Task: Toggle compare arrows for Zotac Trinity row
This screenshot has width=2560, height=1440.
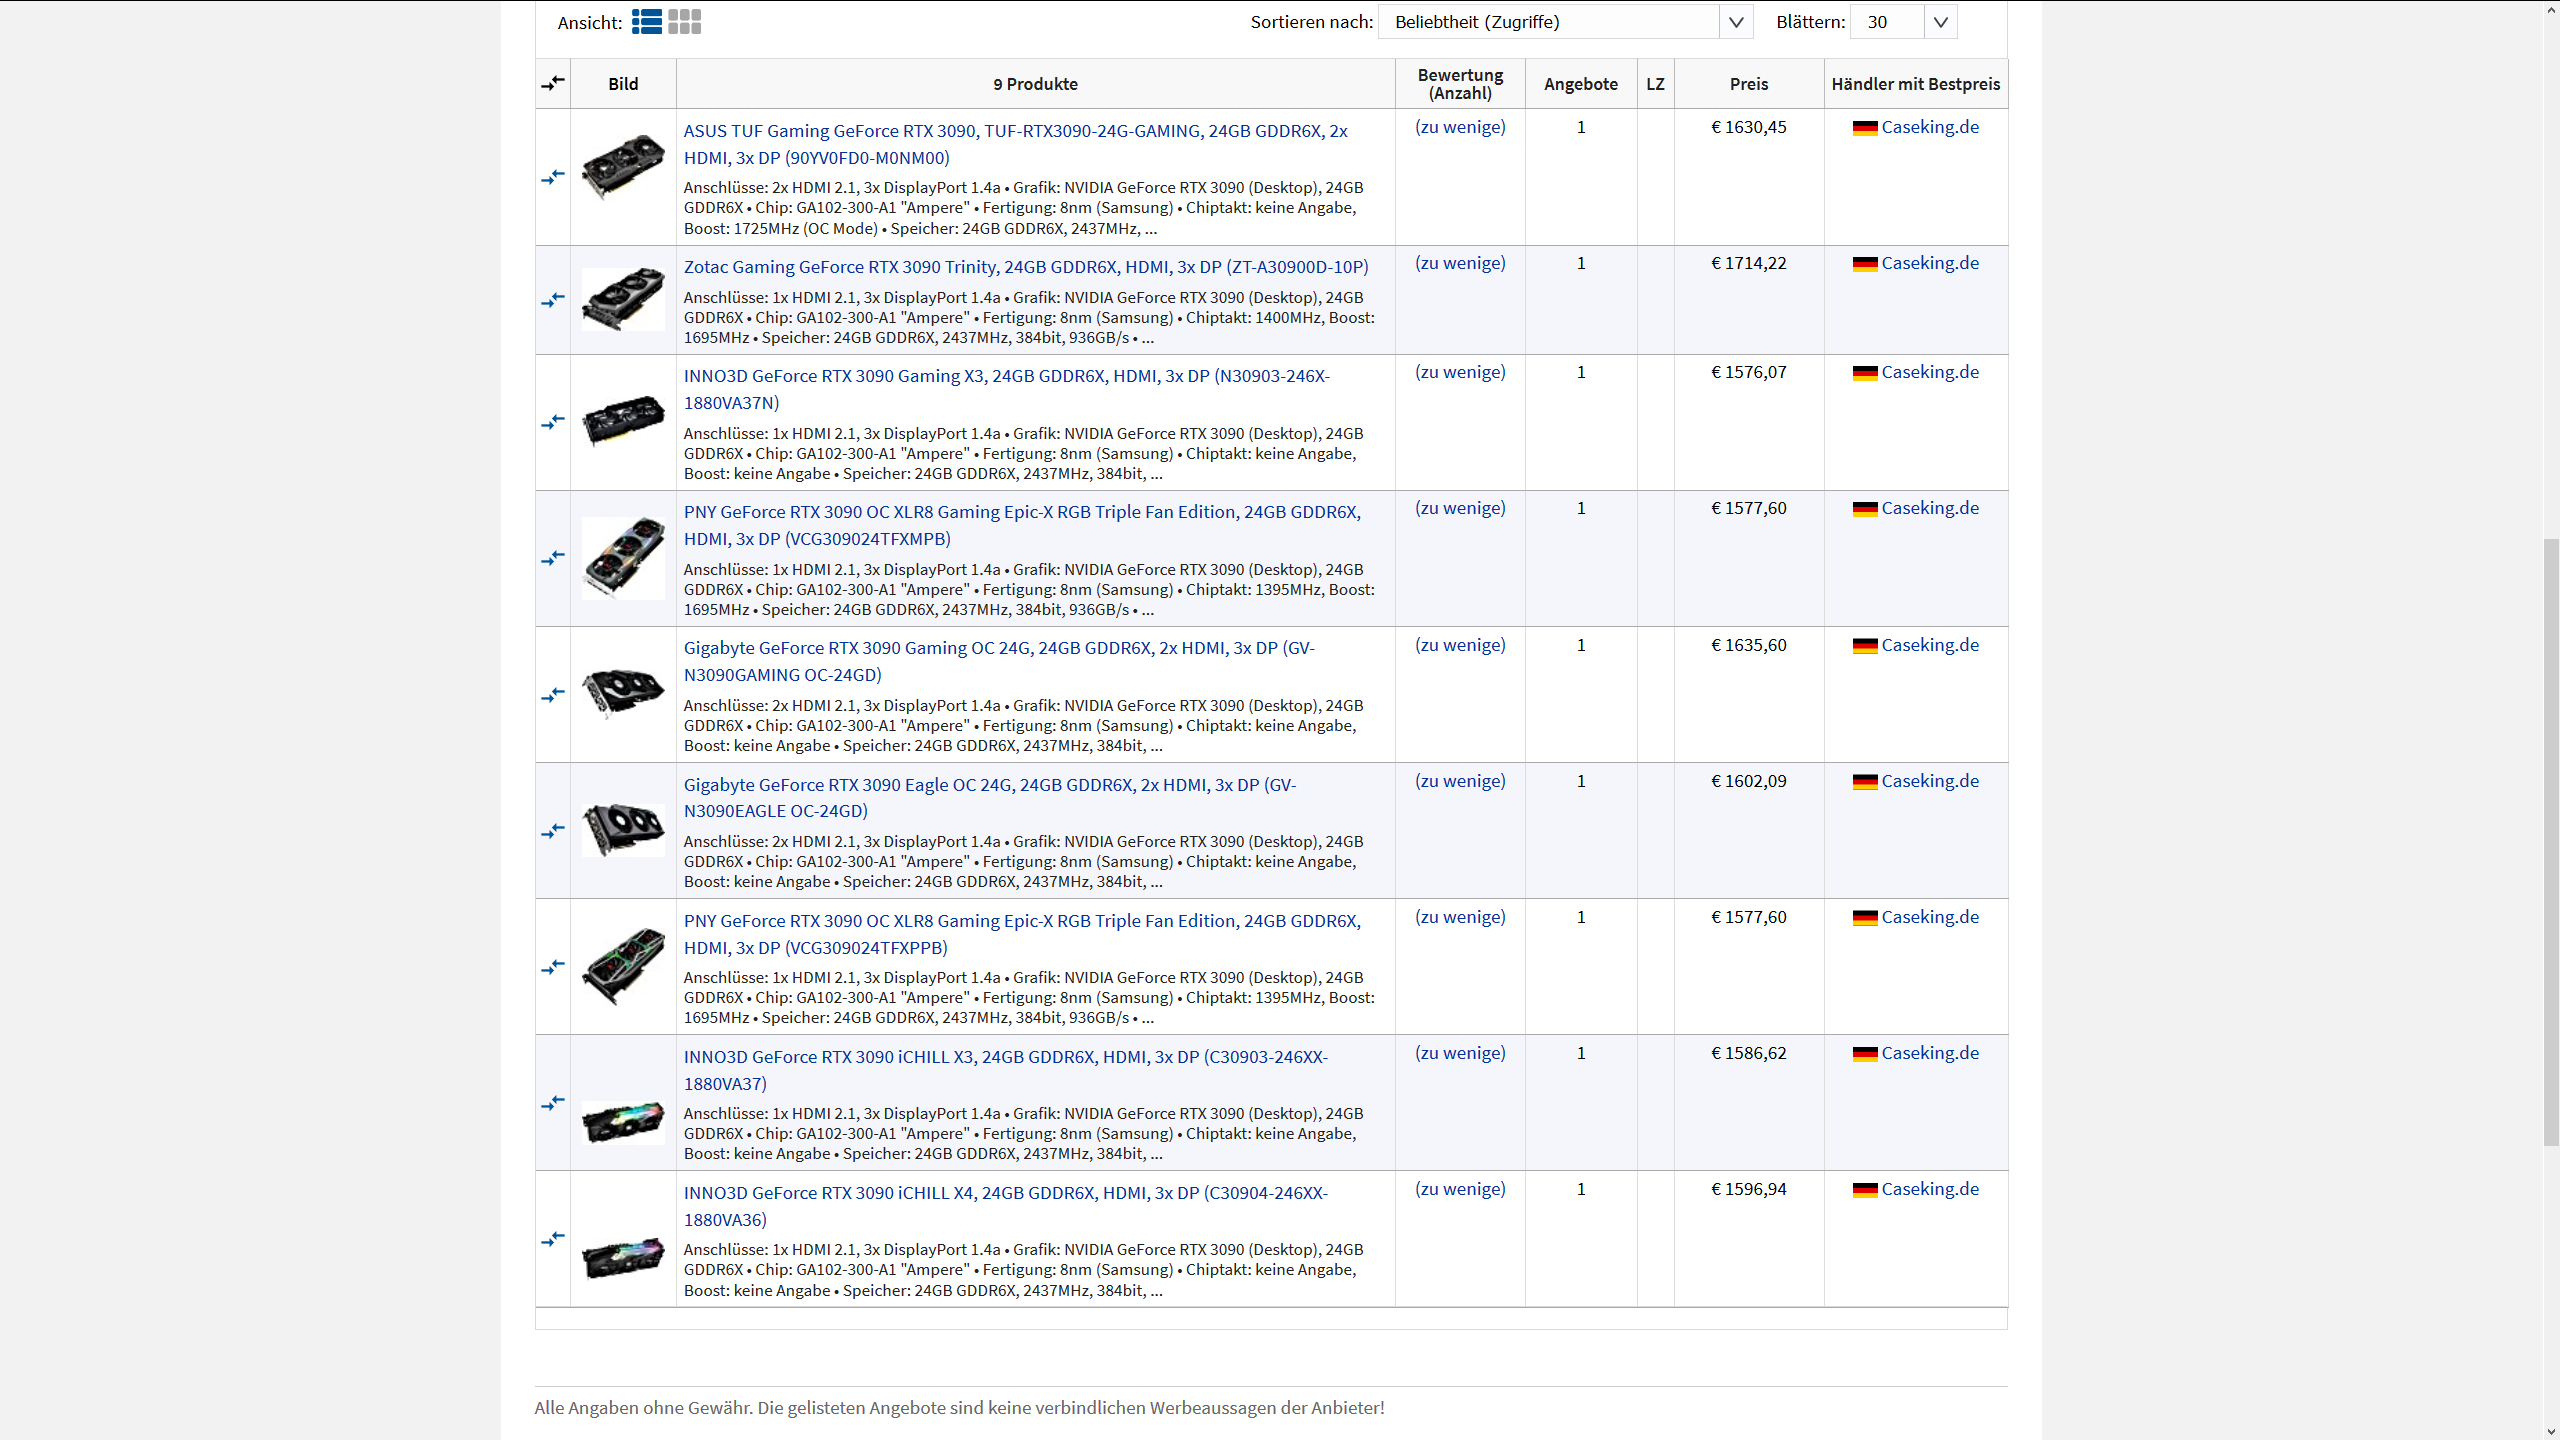Action: pos(553,300)
